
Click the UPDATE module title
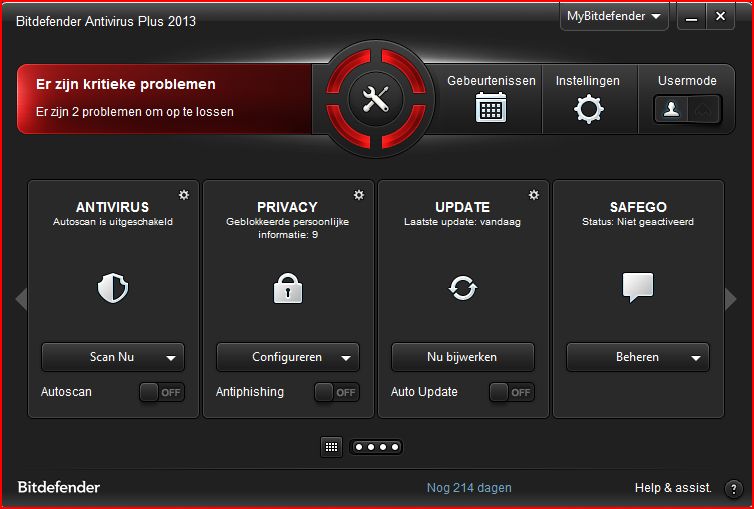[x=462, y=207]
